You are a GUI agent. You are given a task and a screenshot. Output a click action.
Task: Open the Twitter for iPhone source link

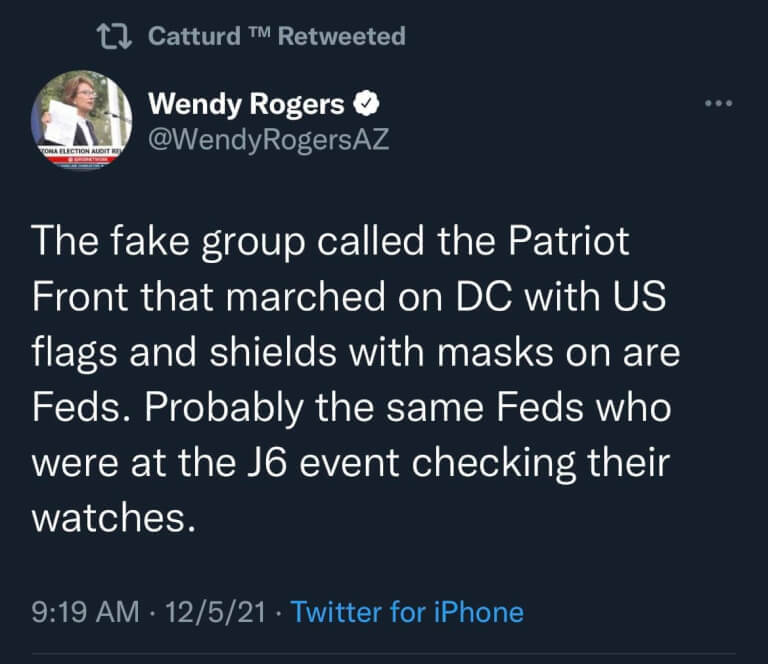407,612
